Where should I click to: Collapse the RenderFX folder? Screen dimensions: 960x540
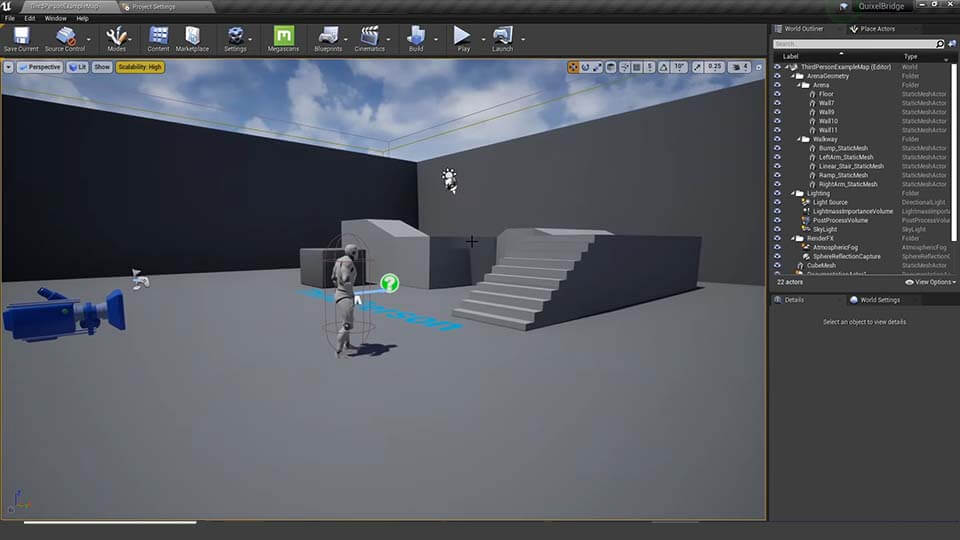coord(793,238)
